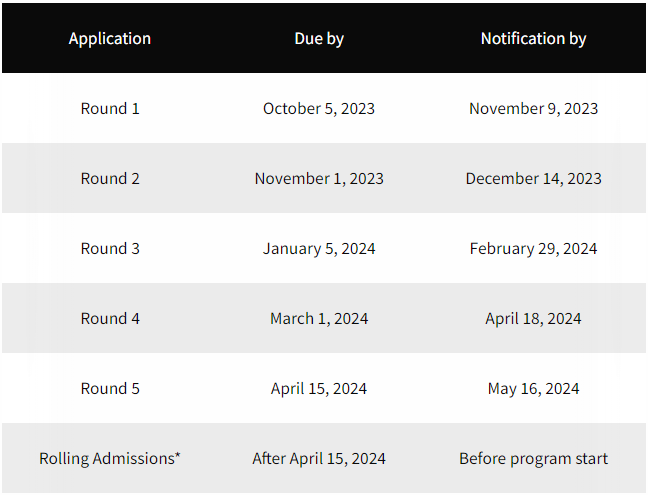Image resolution: width=648 pixels, height=495 pixels.
Task: Select the Round 2 cell
Action: click(x=110, y=178)
